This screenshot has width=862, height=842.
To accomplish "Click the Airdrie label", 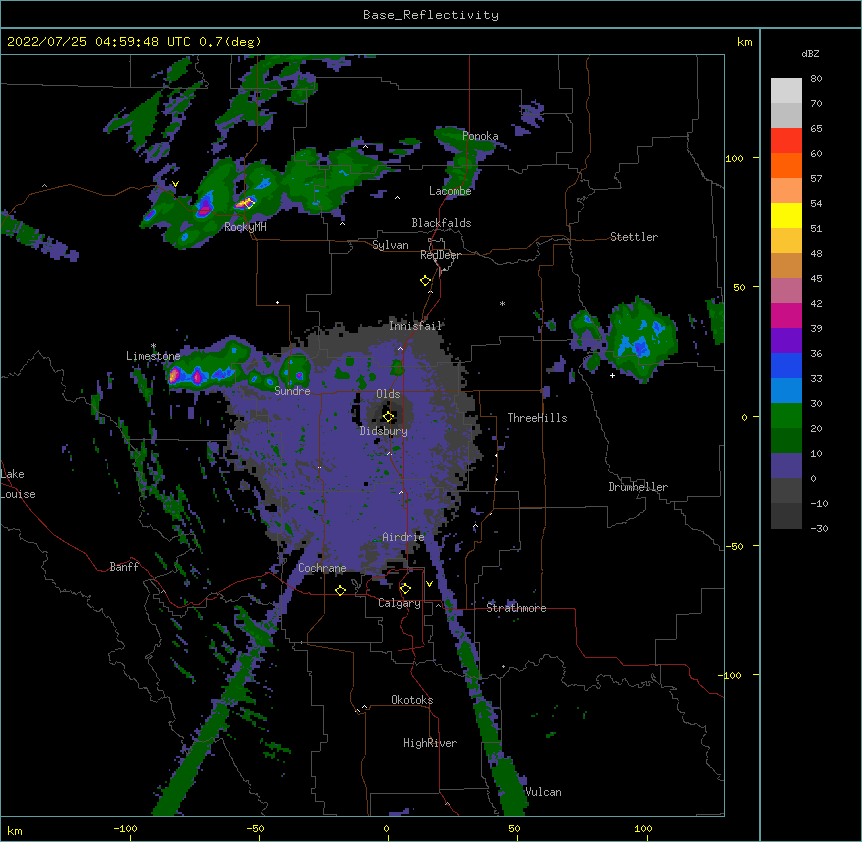I will tap(404, 537).
